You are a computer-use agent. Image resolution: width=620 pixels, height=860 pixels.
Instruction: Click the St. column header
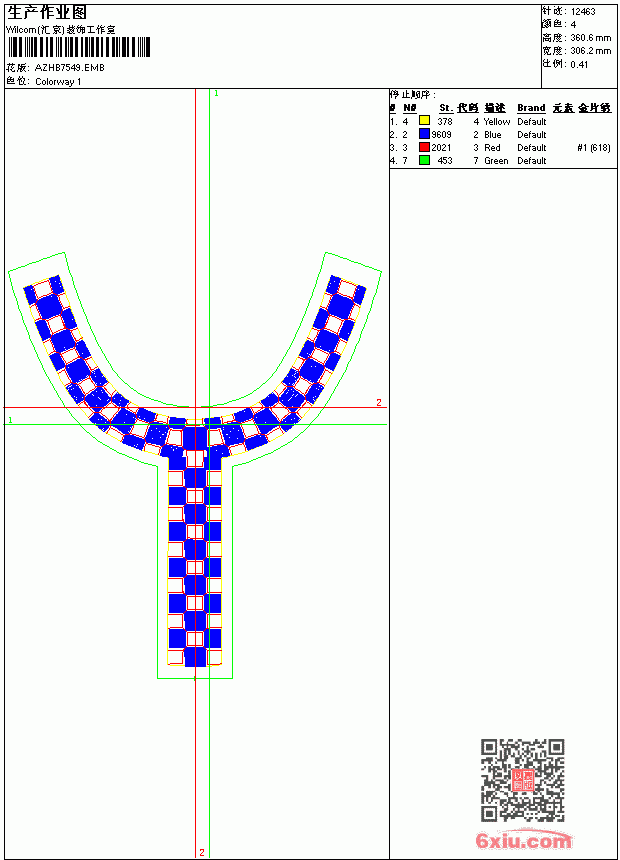(x=446, y=108)
